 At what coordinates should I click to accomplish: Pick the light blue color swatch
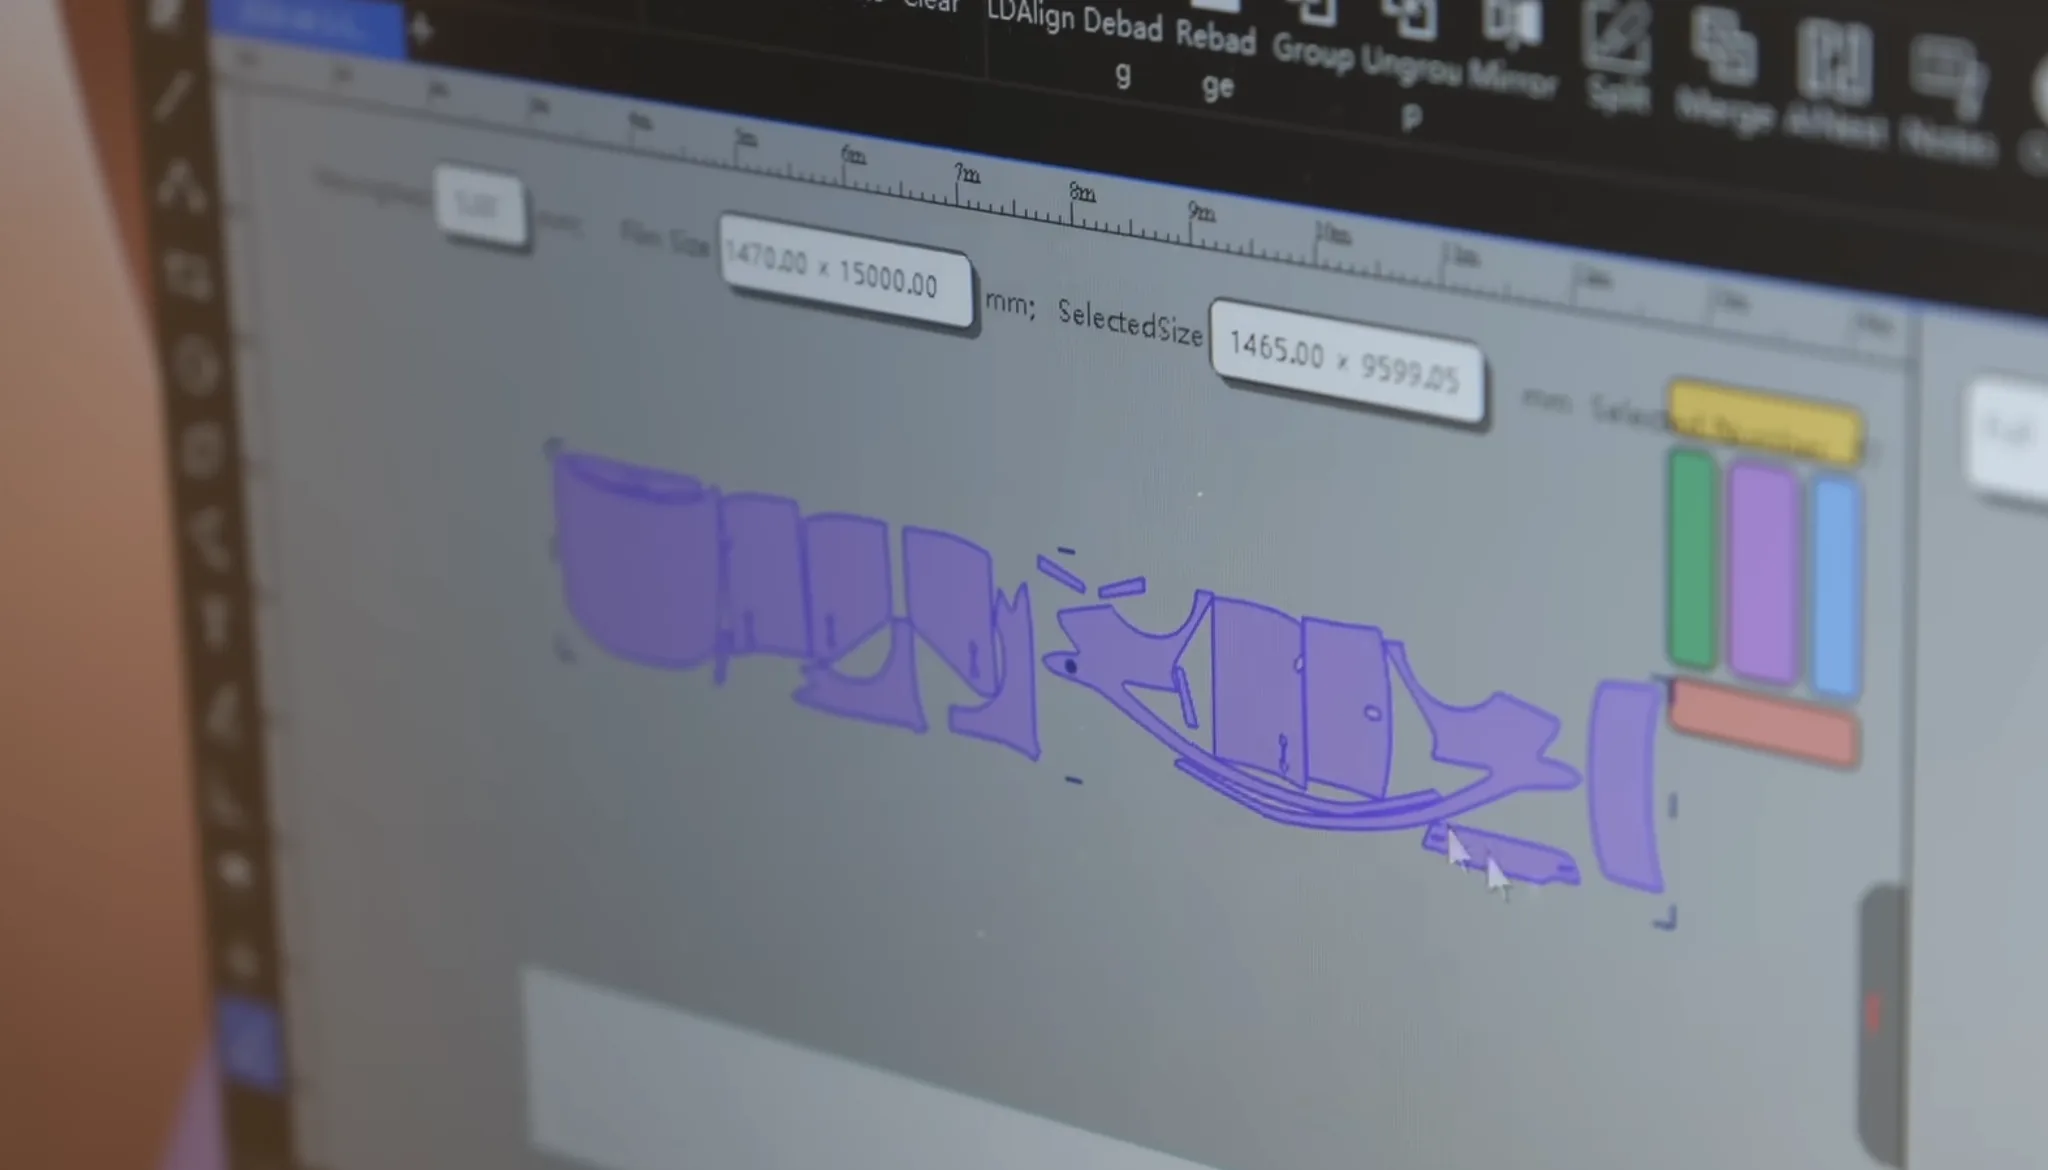[x=1838, y=588]
